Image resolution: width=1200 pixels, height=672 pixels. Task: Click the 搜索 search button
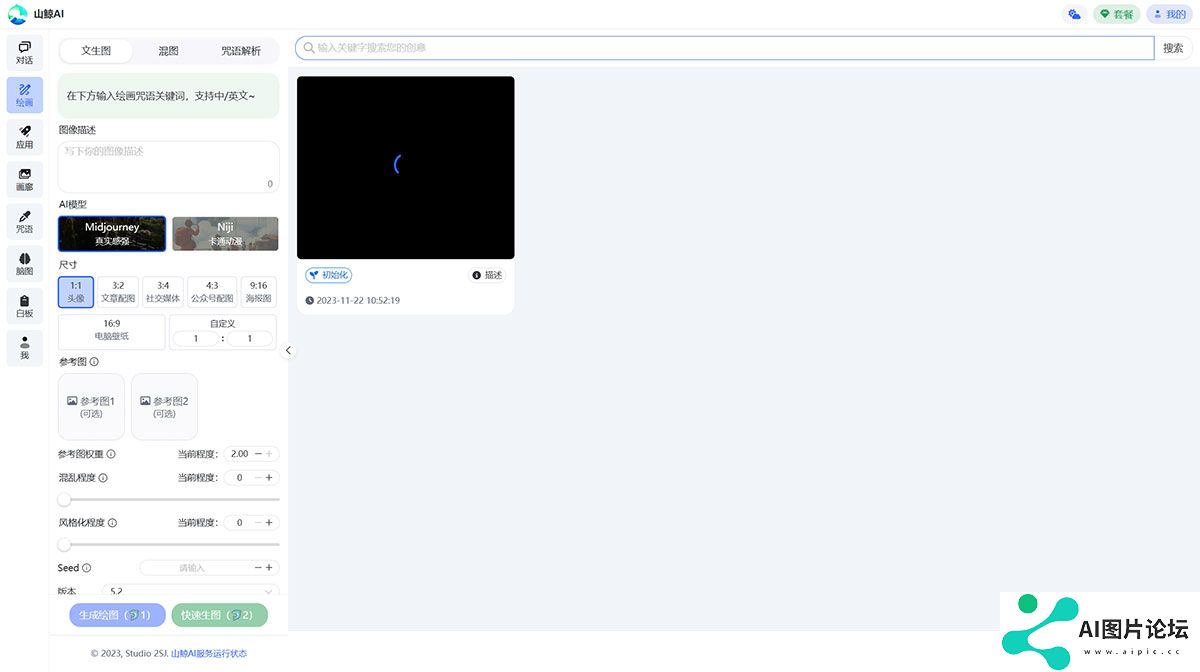click(1173, 48)
